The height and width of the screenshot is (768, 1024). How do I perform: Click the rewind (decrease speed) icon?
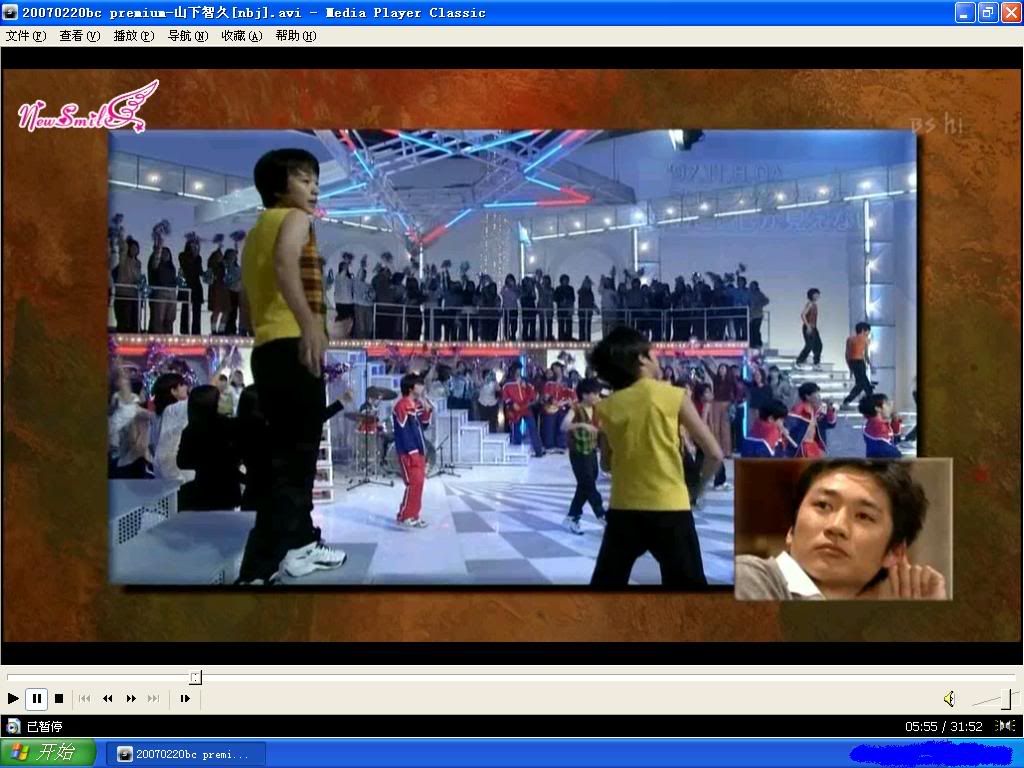[108, 699]
